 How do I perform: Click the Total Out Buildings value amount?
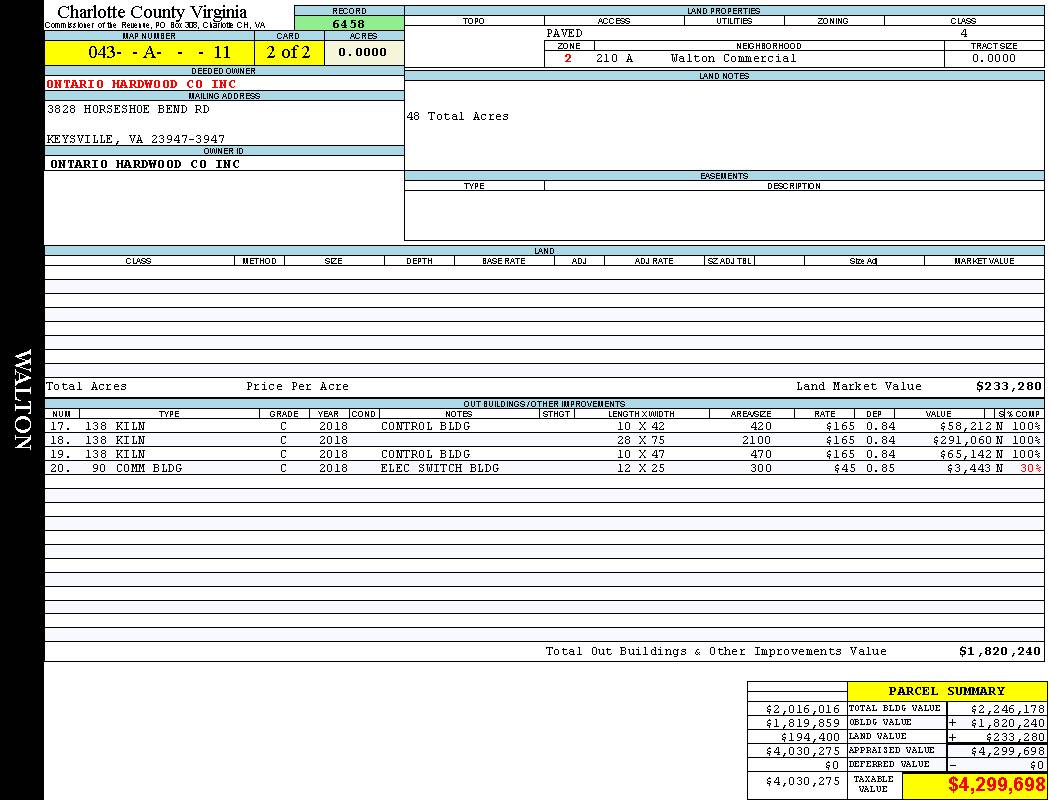(x=1000, y=651)
